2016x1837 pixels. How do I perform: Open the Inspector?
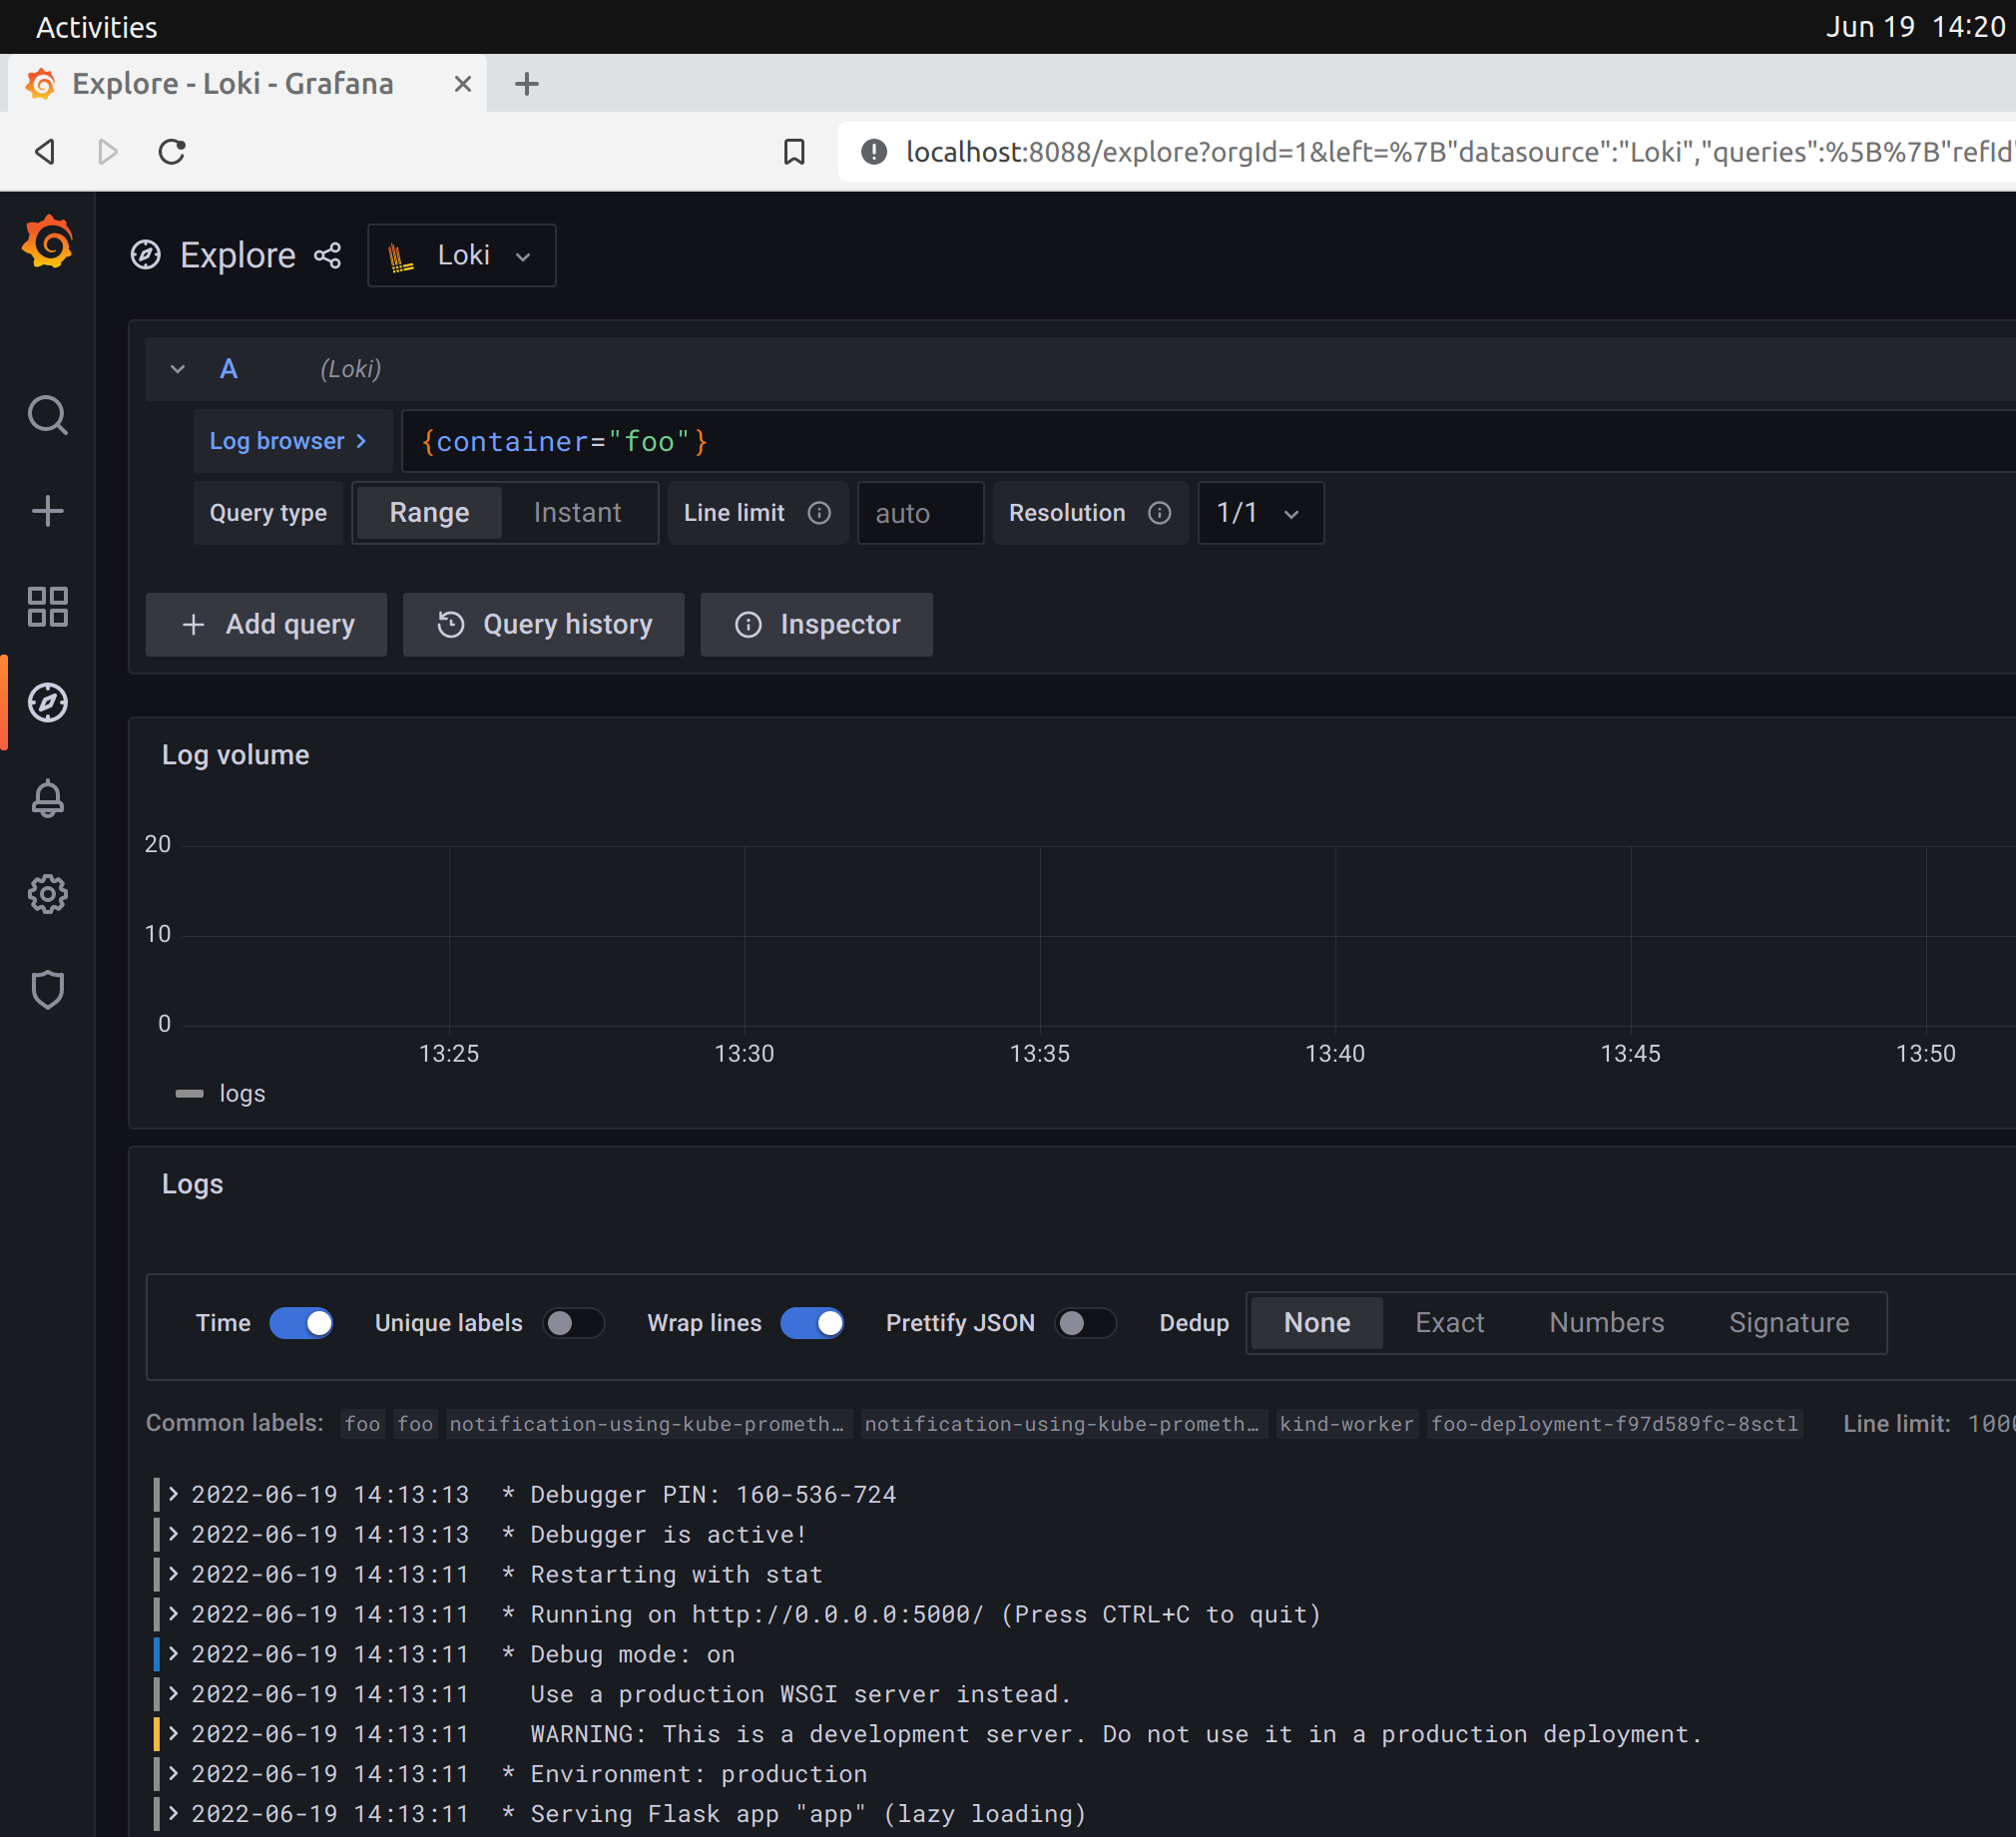[816, 624]
